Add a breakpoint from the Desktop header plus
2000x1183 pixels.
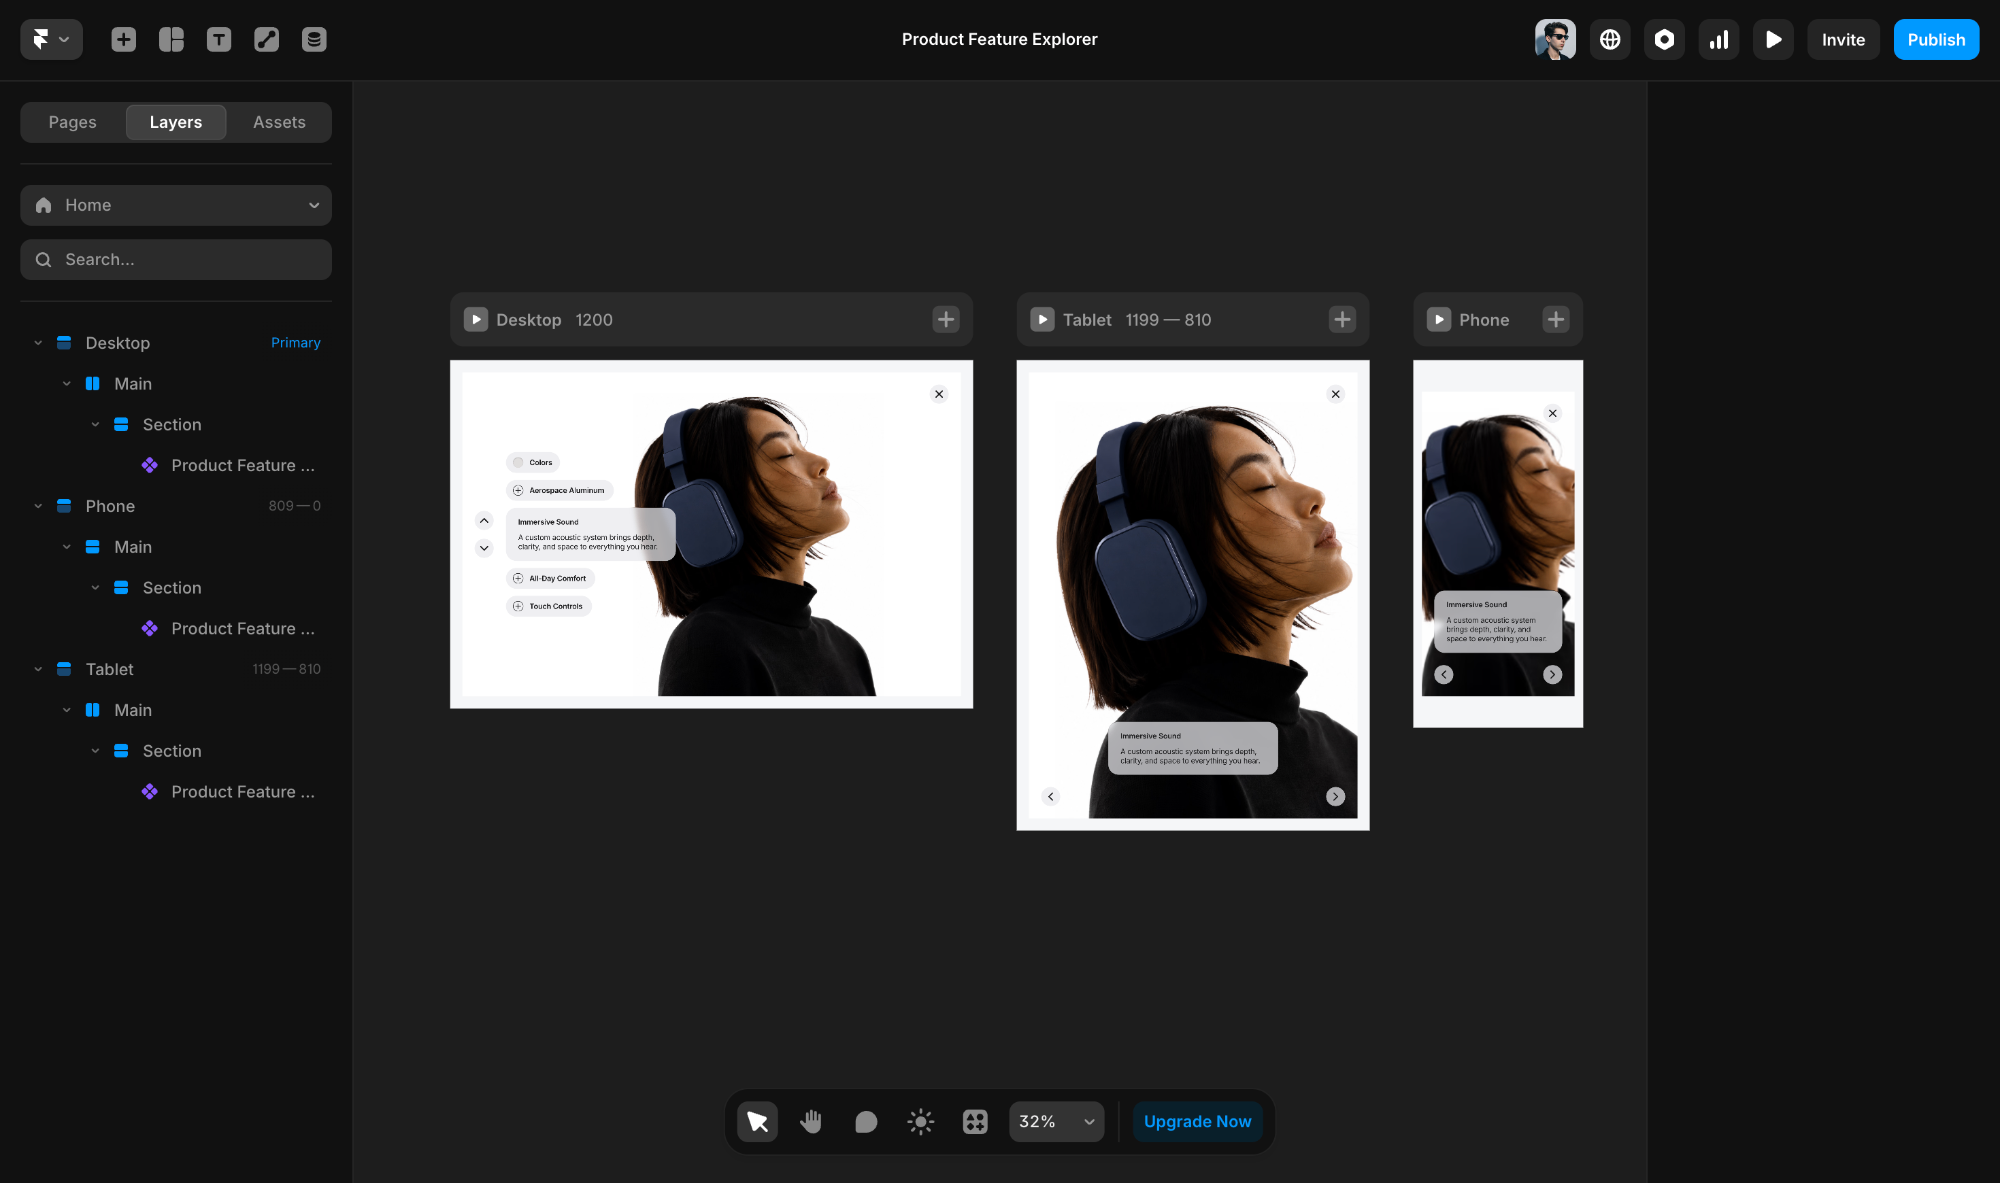point(946,320)
